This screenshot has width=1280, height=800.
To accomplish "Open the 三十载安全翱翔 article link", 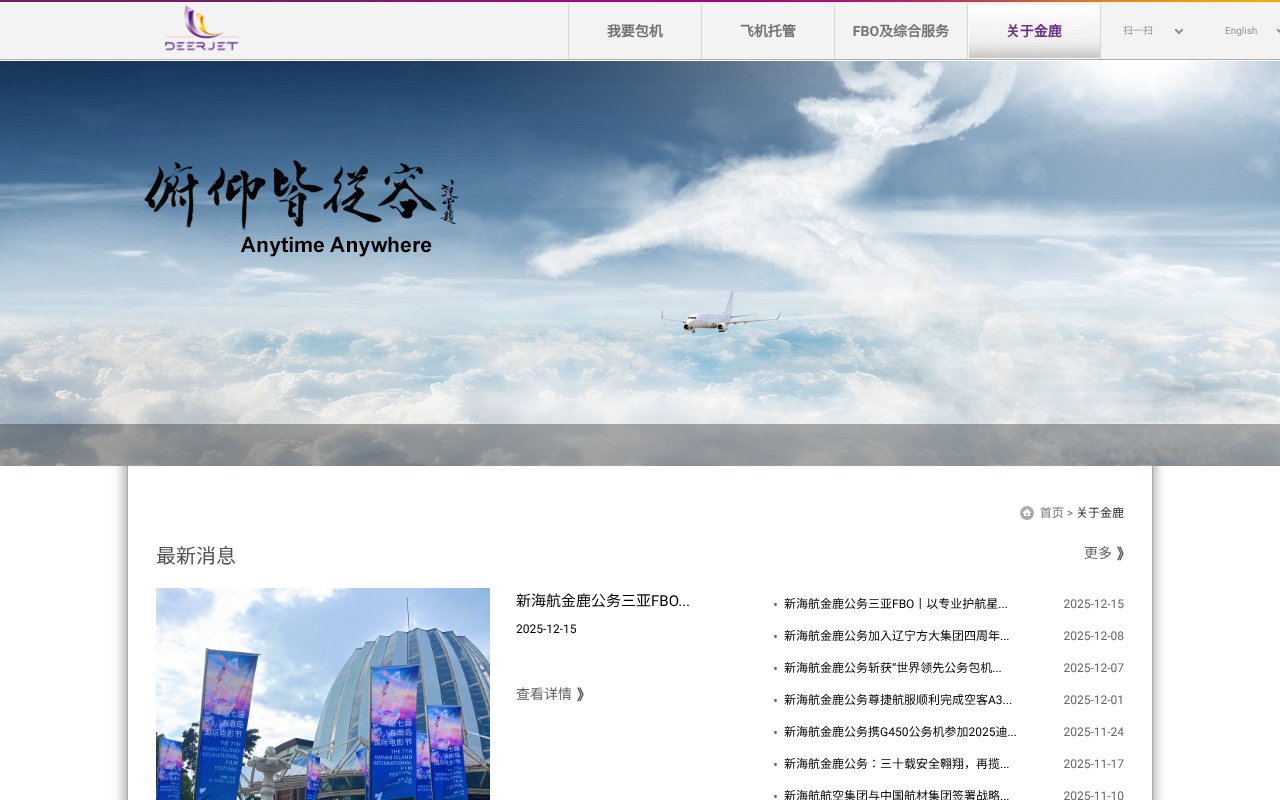I will pyautogui.click(x=893, y=763).
